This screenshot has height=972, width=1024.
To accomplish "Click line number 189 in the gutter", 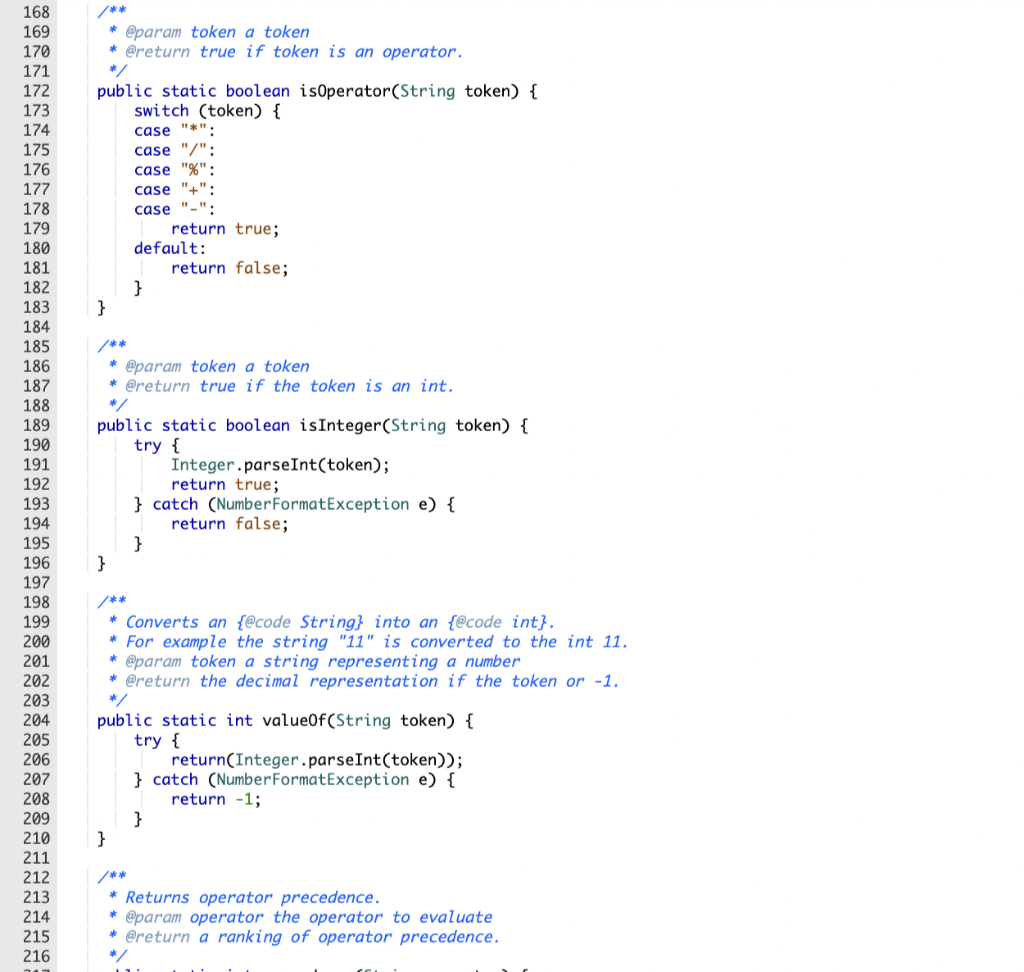I will pos(35,425).
